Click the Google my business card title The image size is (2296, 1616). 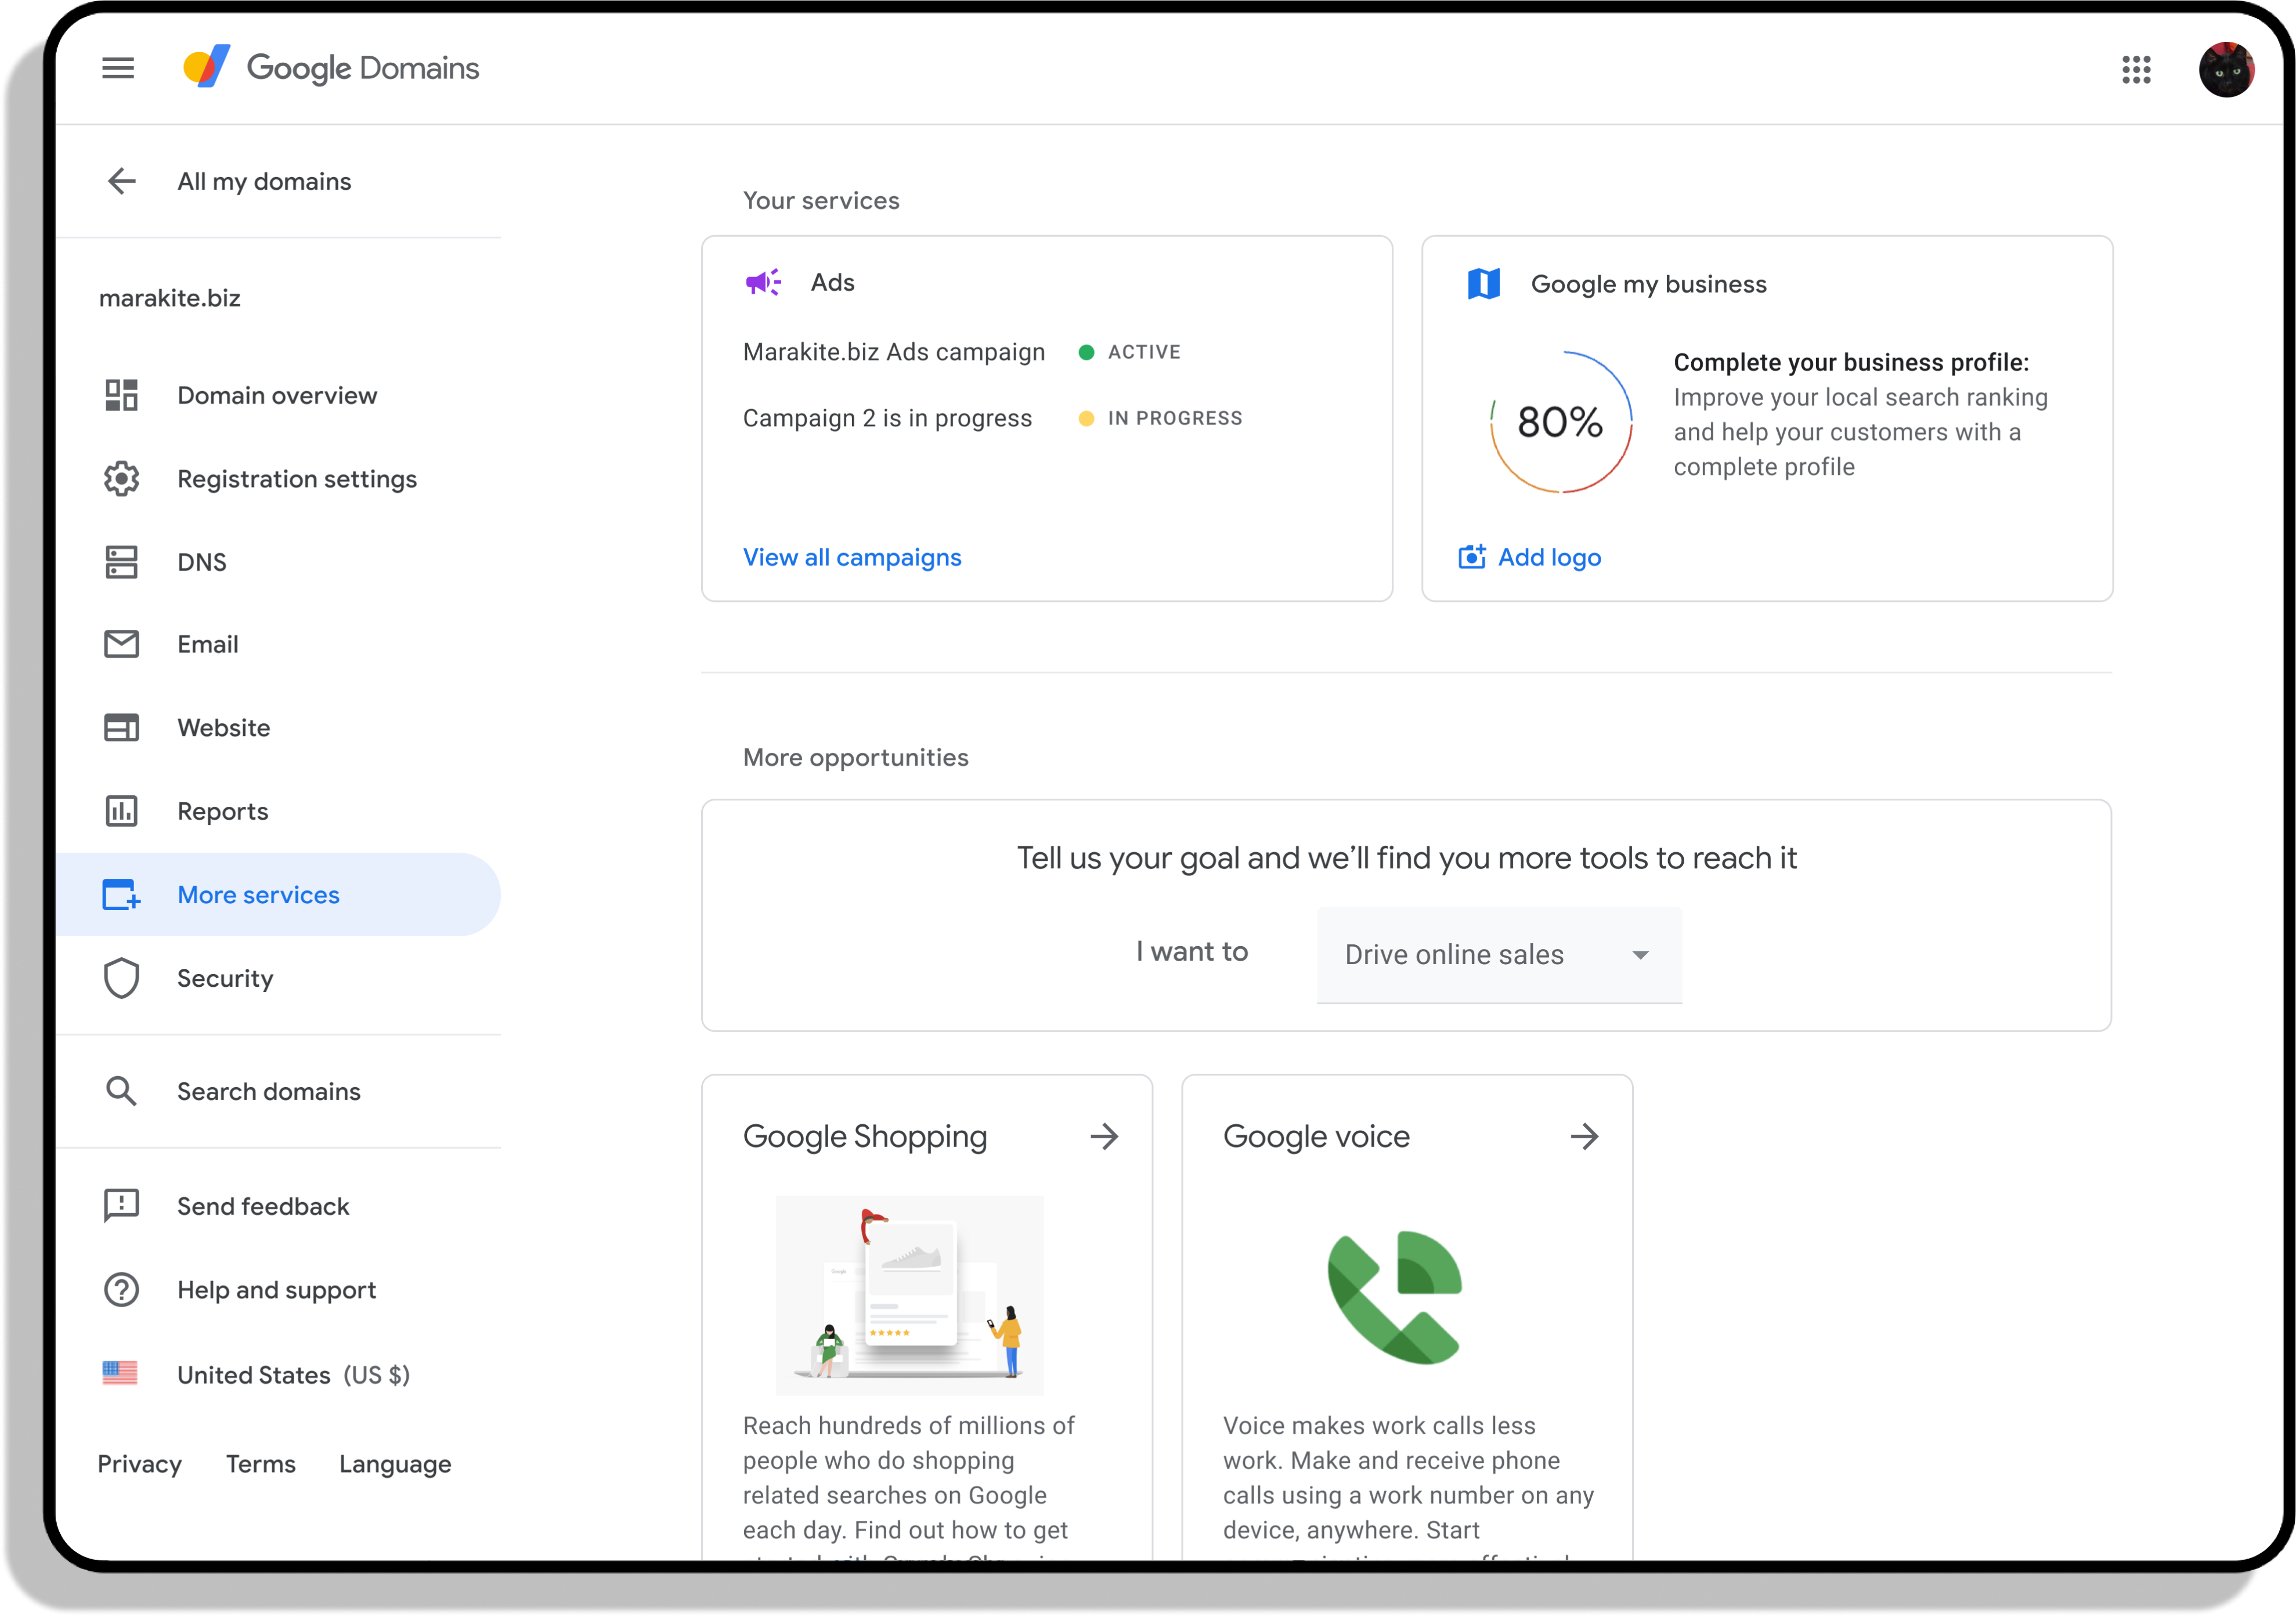1649,284
